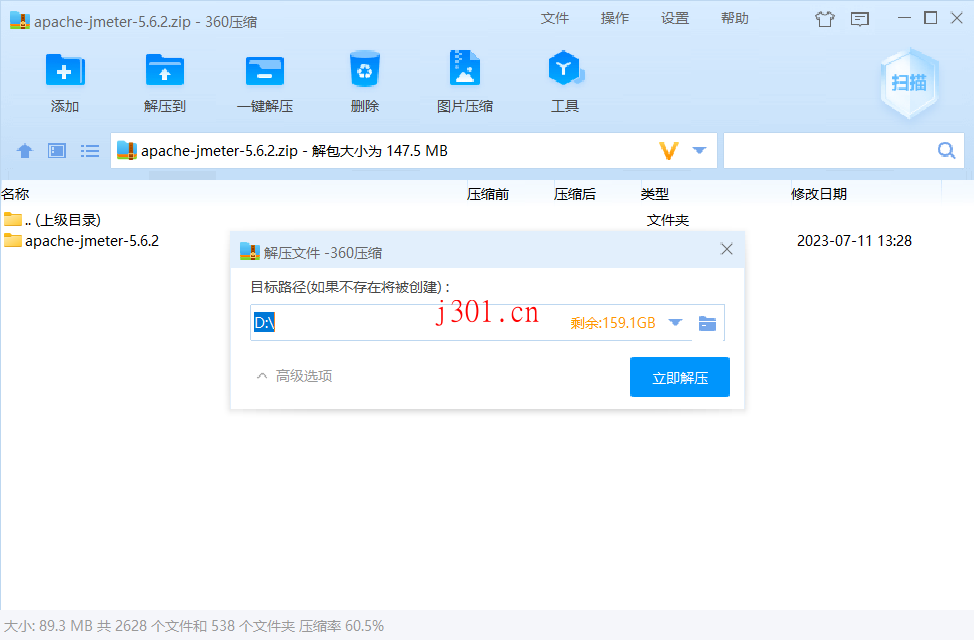Browse for target folder using folder icon
974x640 pixels.
point(708,323)
